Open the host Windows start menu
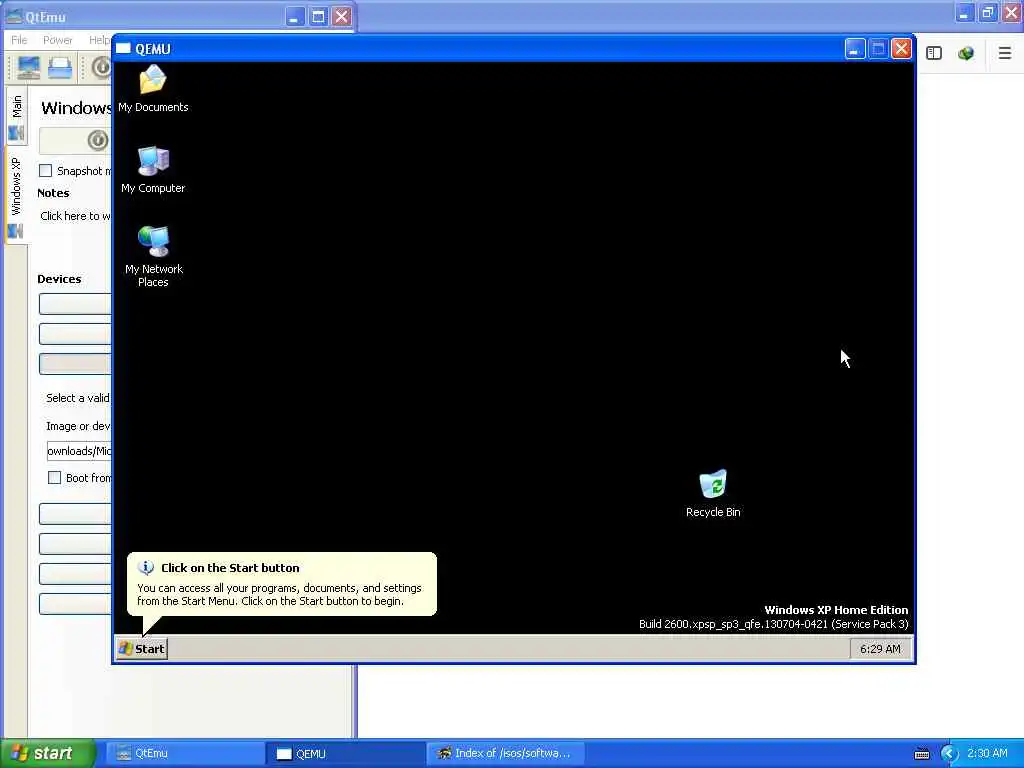This screenshot has height=768, width=1024. 47,753
